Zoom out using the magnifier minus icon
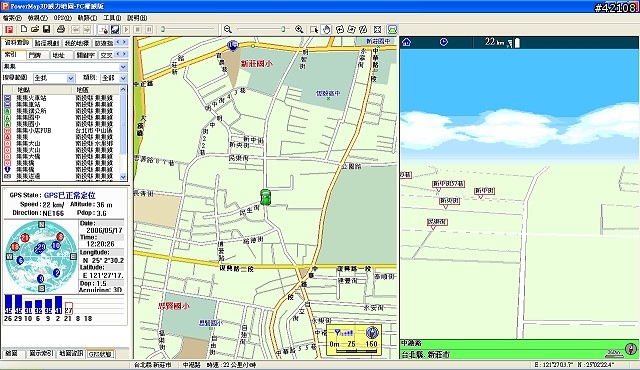The height and width of the screenshot is (370, 640). [228, 29]
